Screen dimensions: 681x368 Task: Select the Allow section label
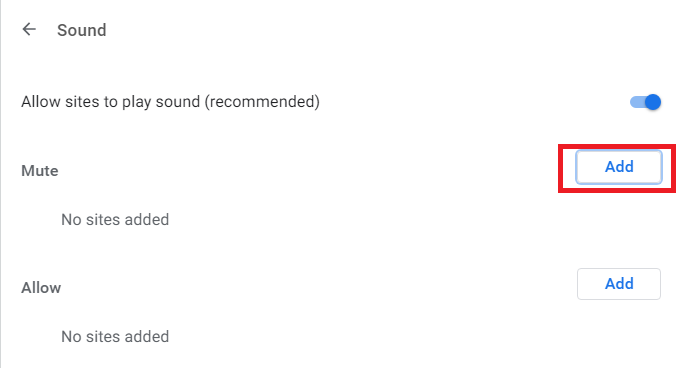(41, 288)
